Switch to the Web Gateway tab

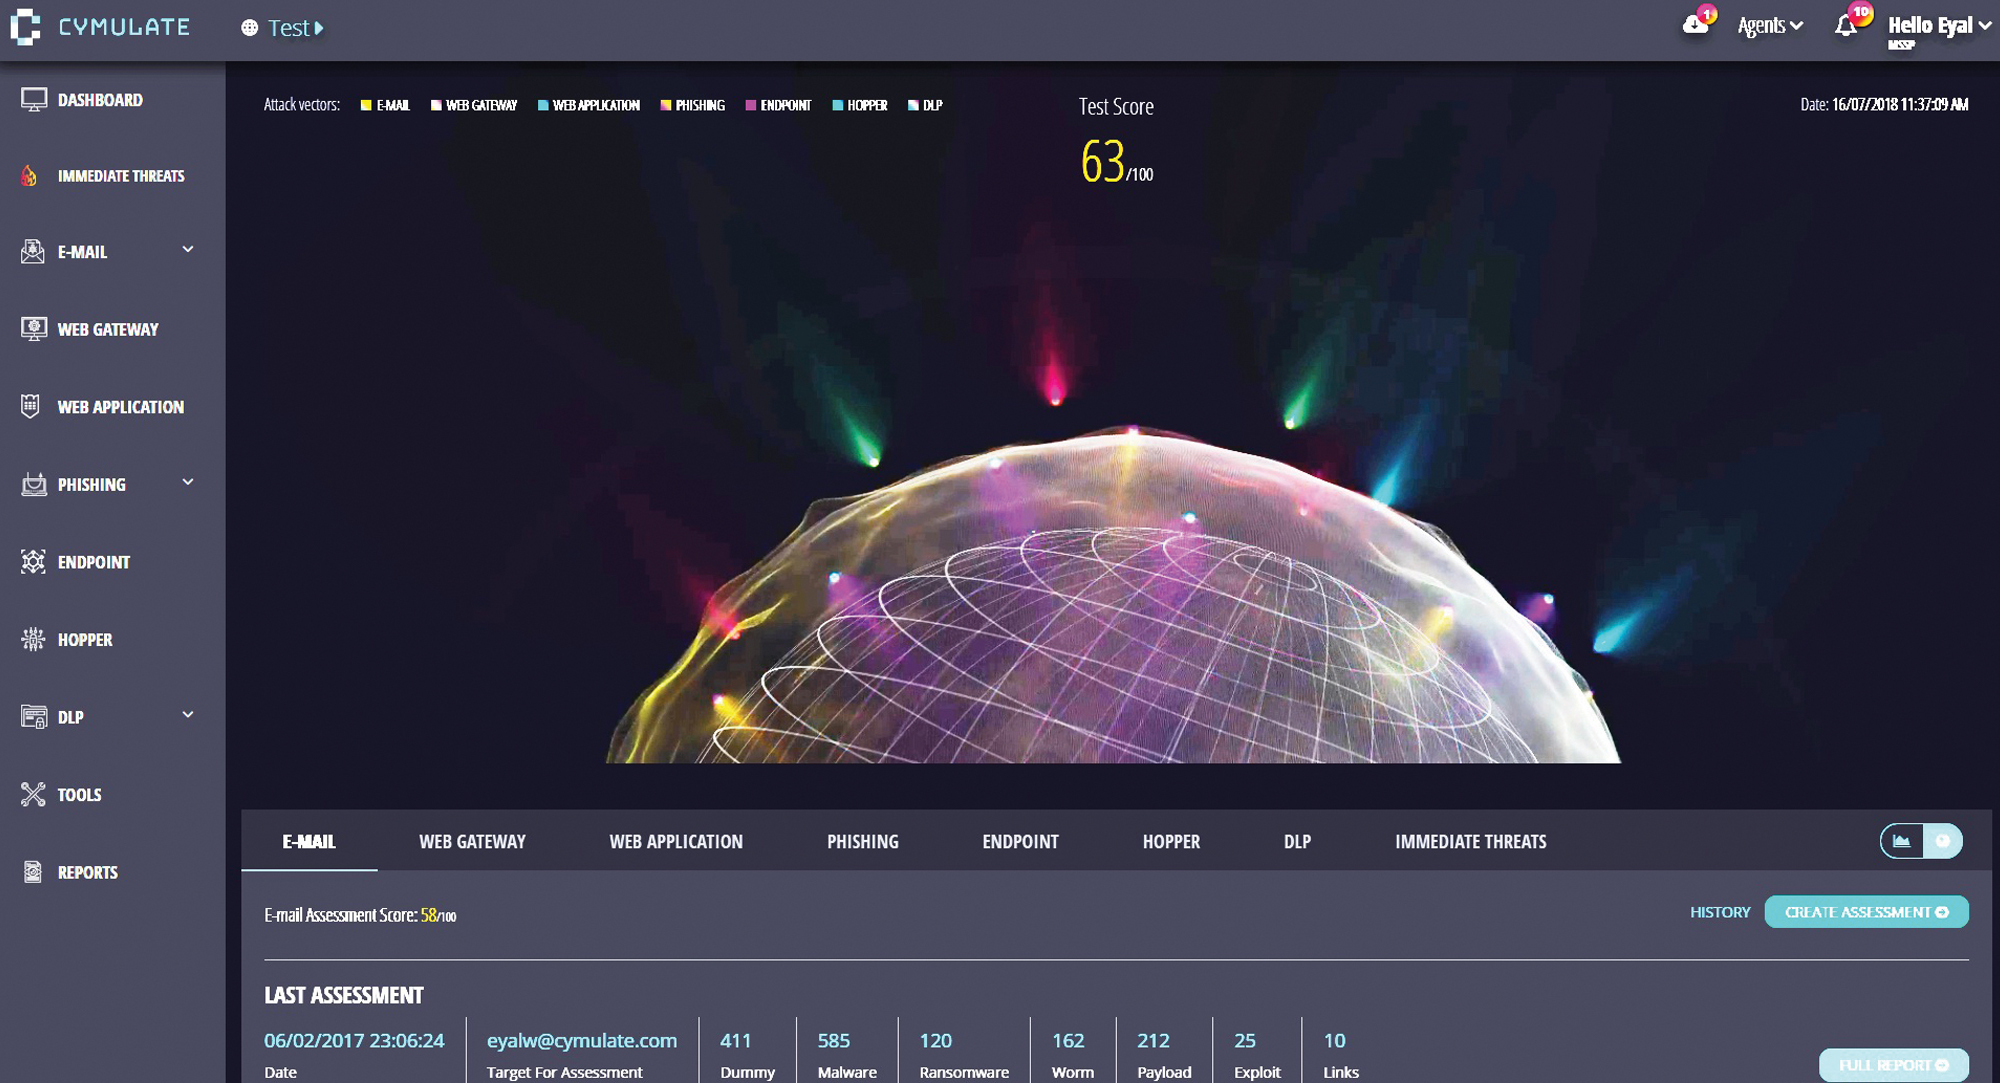point(472,842)
